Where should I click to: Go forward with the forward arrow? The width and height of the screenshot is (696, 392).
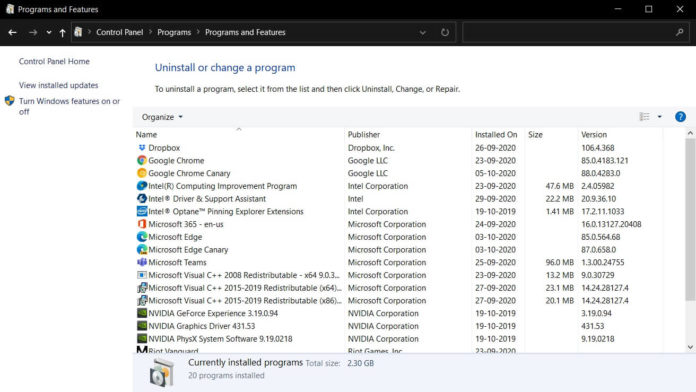pos(33,32)
